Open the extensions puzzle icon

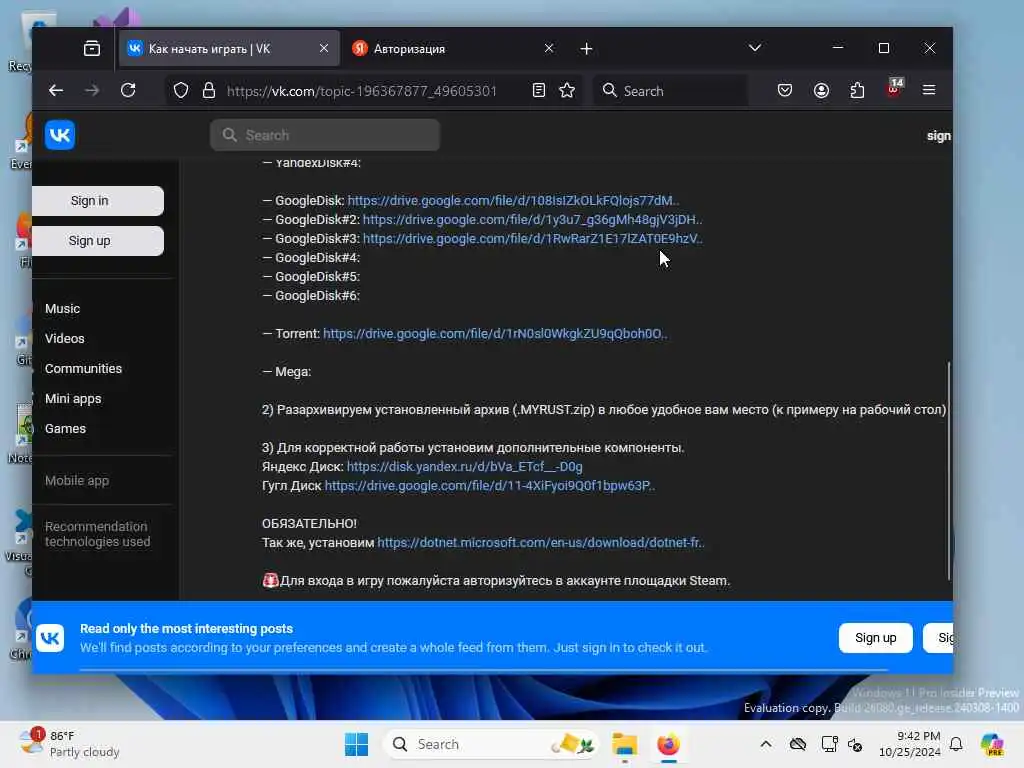(x=857, y=91)
